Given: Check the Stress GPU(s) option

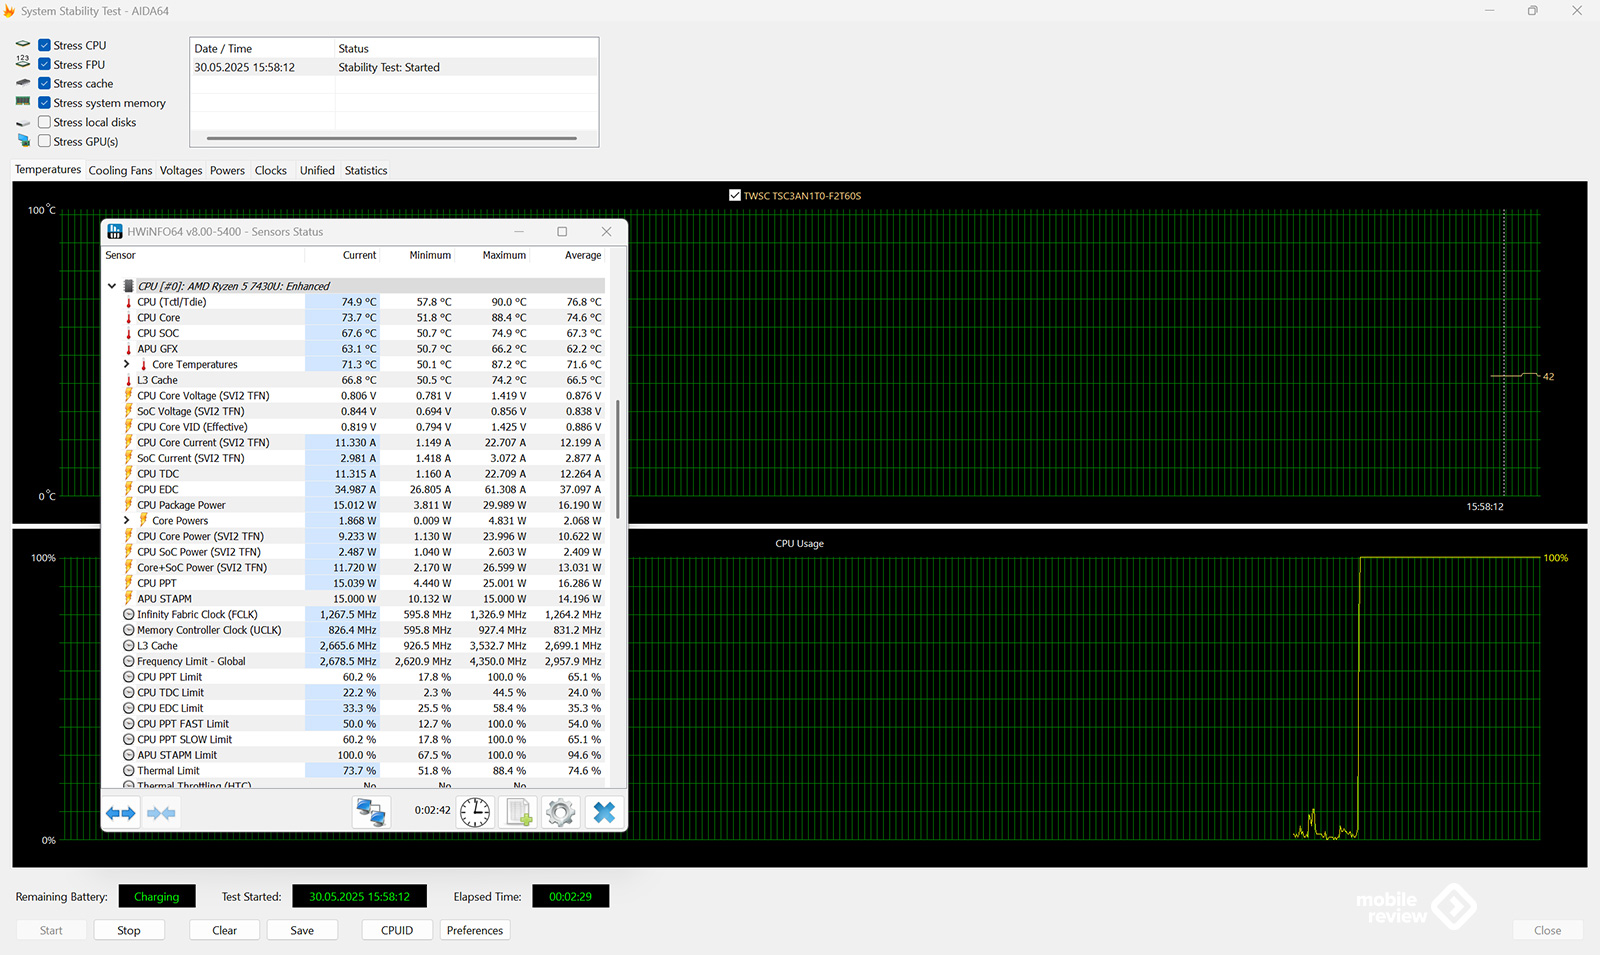Looking at the screenshot, I should click(44, 141).
